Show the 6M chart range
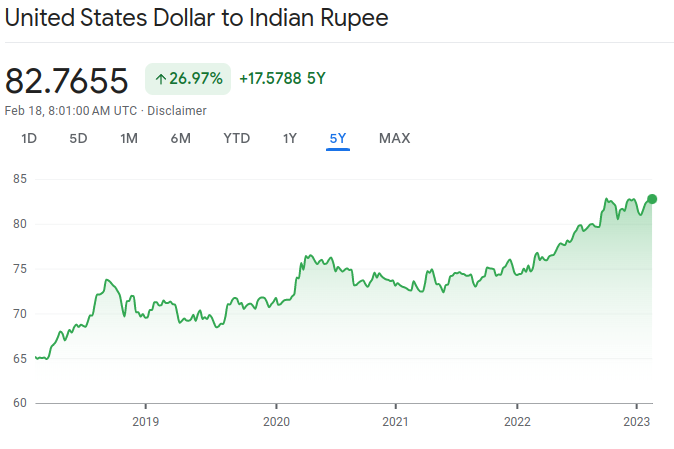This screenshot has height=449, width=674. point(181,138)
